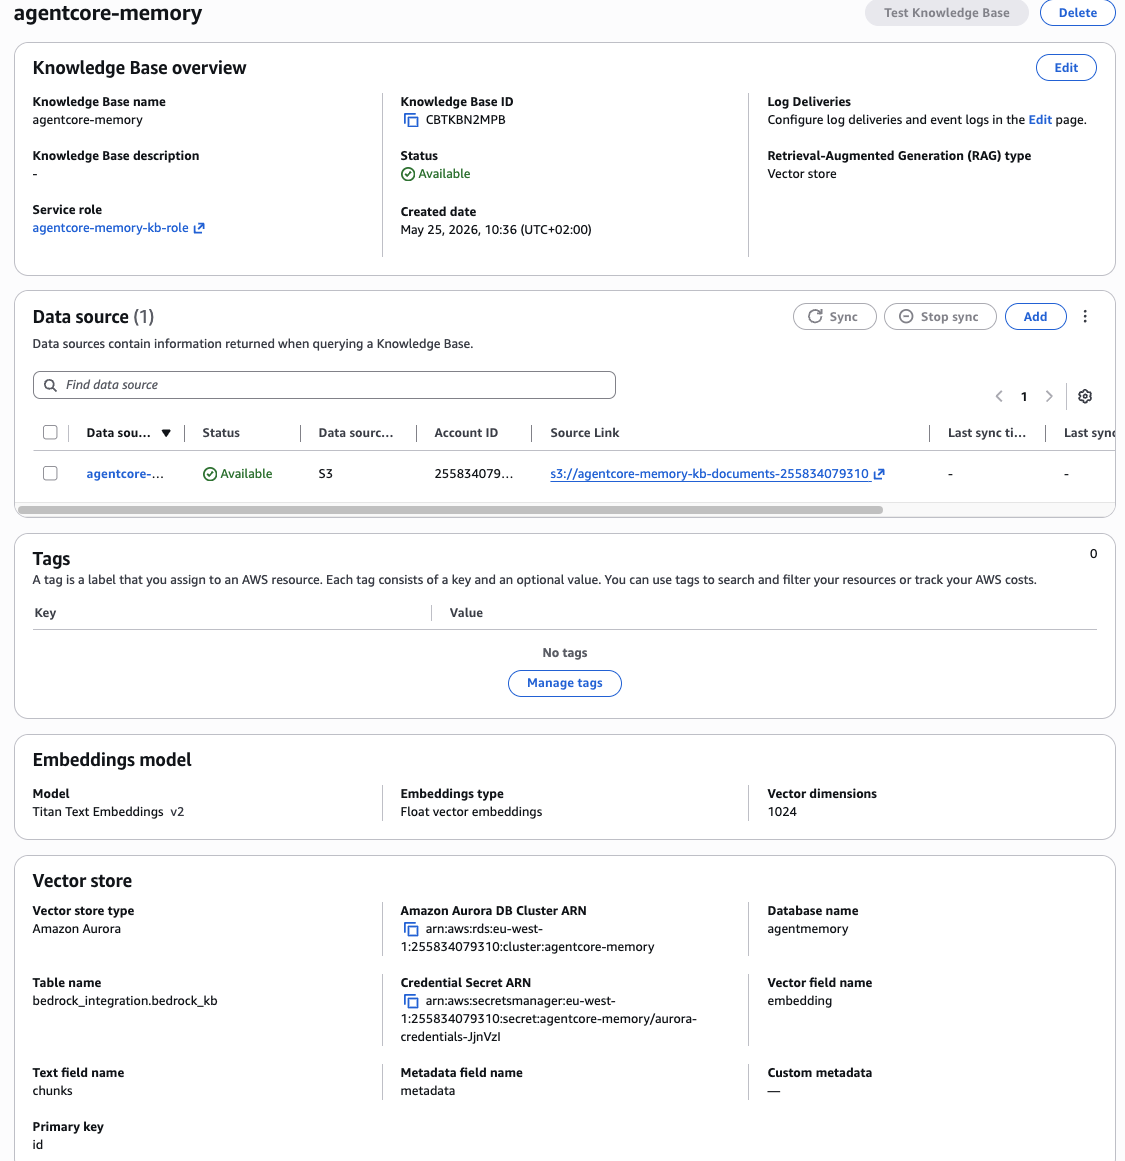Click the S3 data source type cell
This screenshot has width=1125, height=1161.
[326, 474]
